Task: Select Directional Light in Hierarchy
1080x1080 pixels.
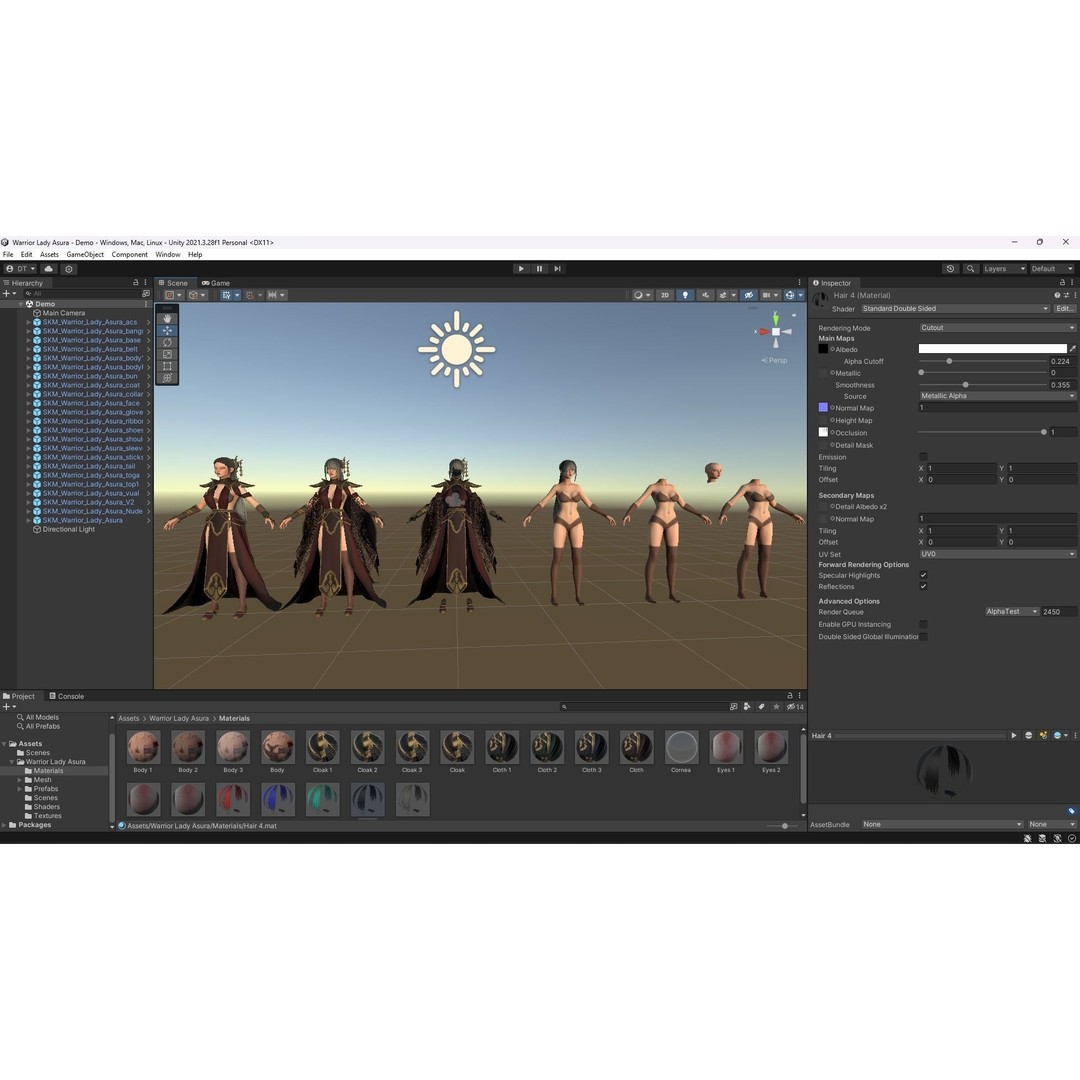Action: (x=68, y=530)
